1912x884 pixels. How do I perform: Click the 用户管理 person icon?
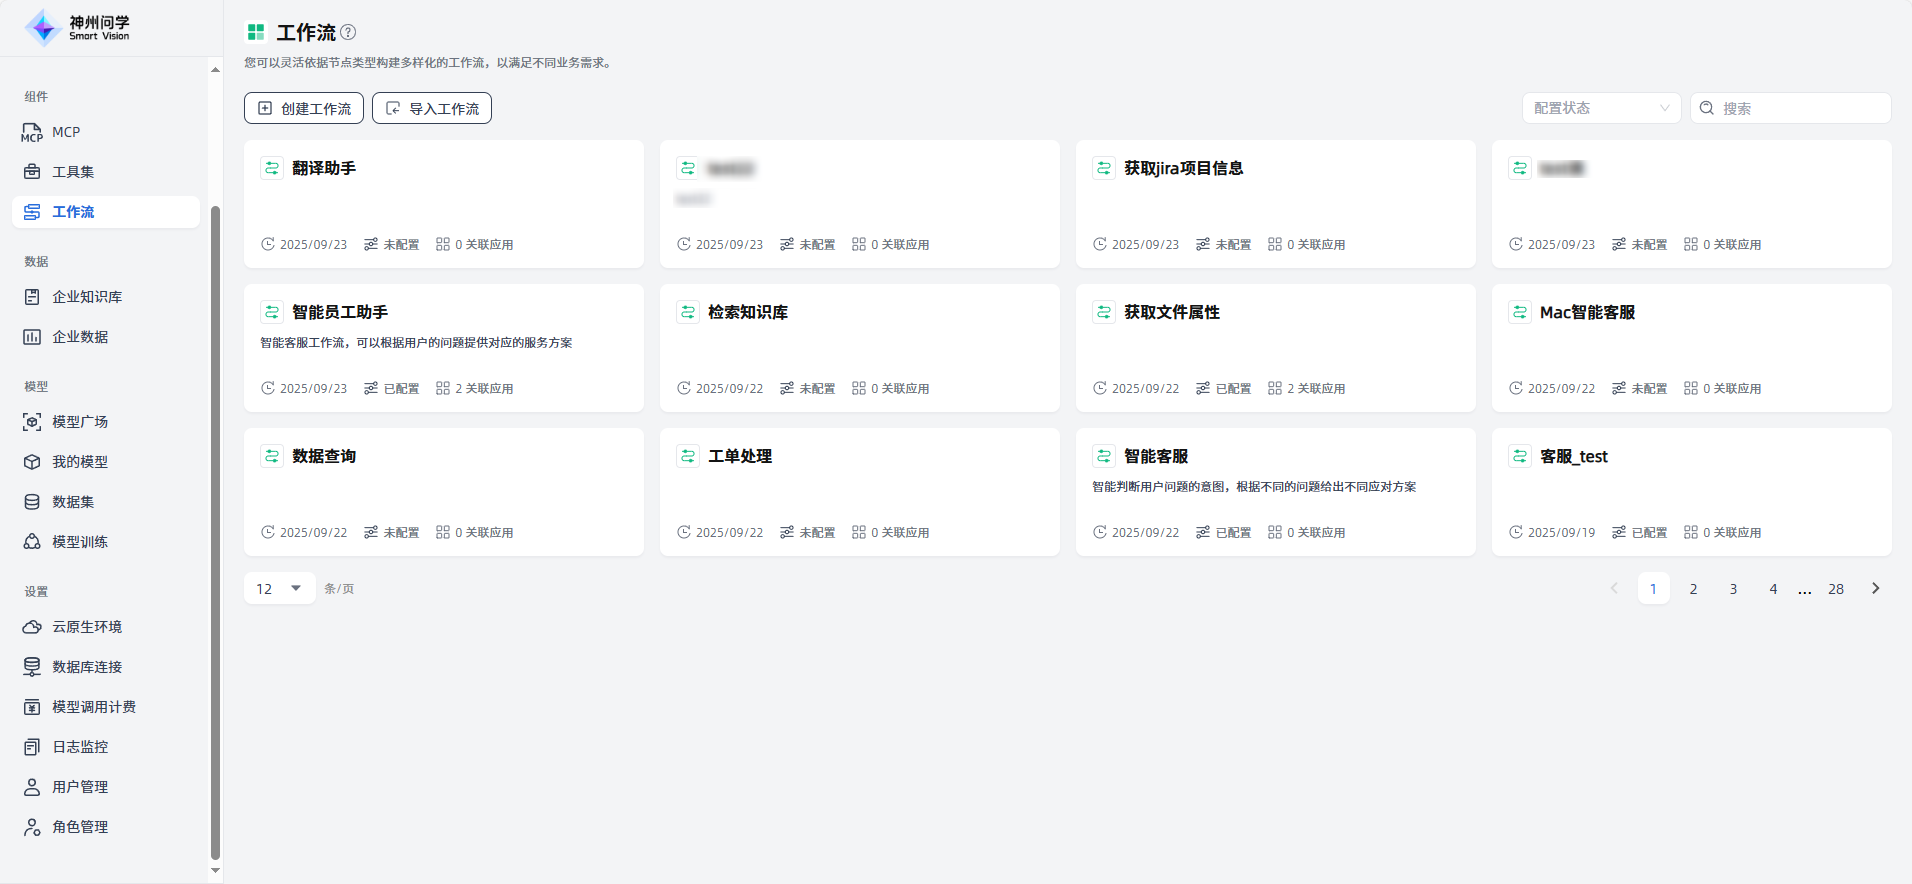point(32,787)
